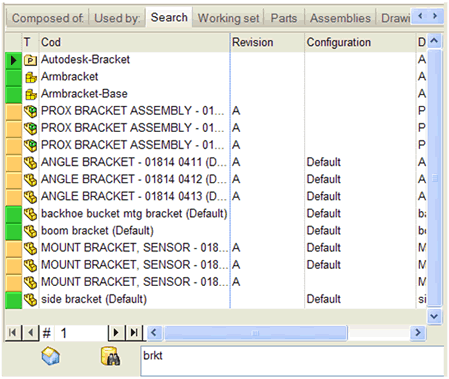
Task: Click the database search binoculars icon
Action: click(110, 356)
